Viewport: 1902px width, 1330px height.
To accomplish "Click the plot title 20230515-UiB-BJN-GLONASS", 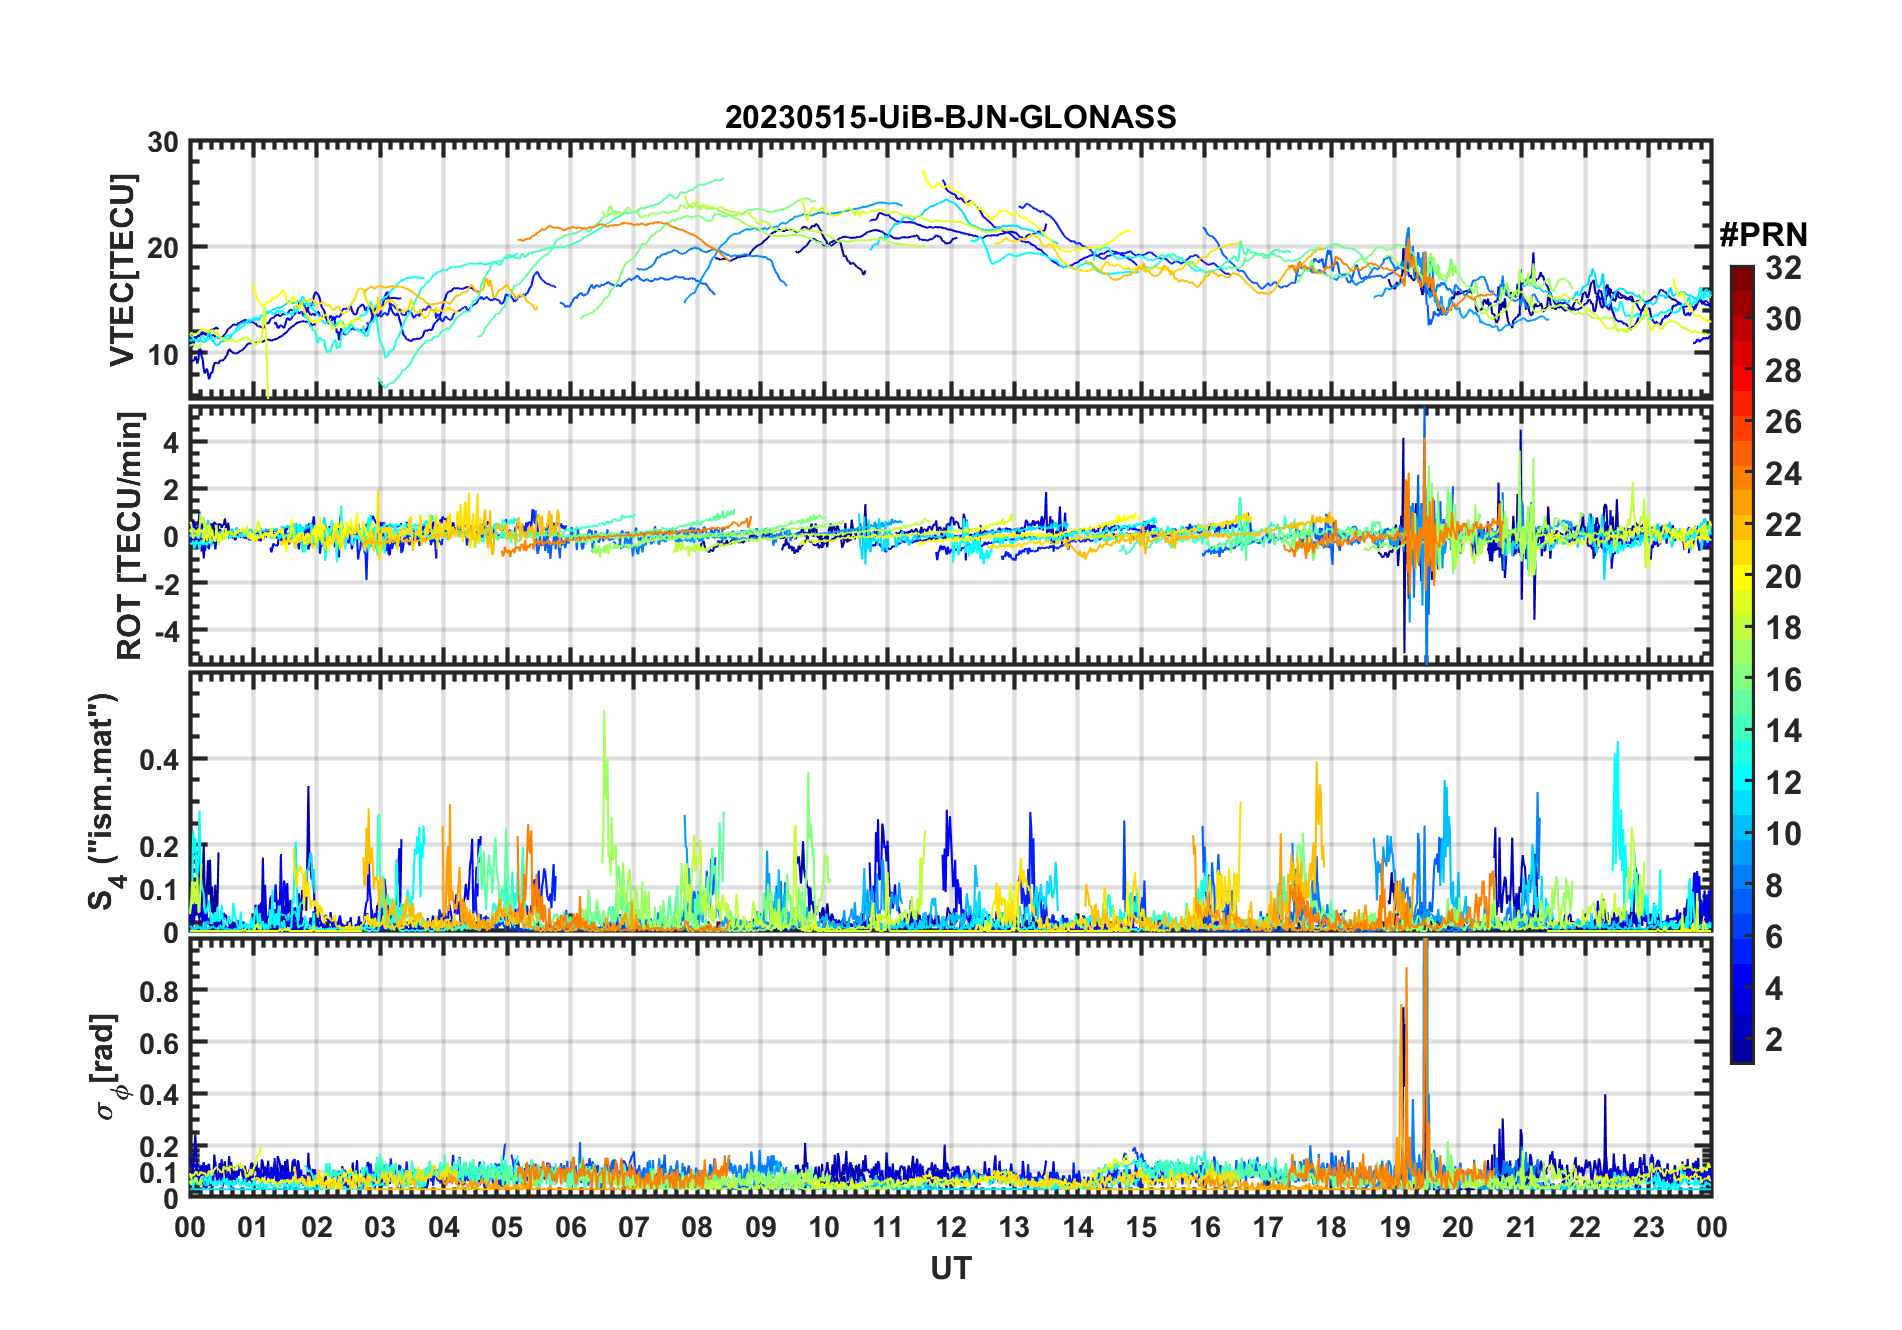I will pos(950,118).
